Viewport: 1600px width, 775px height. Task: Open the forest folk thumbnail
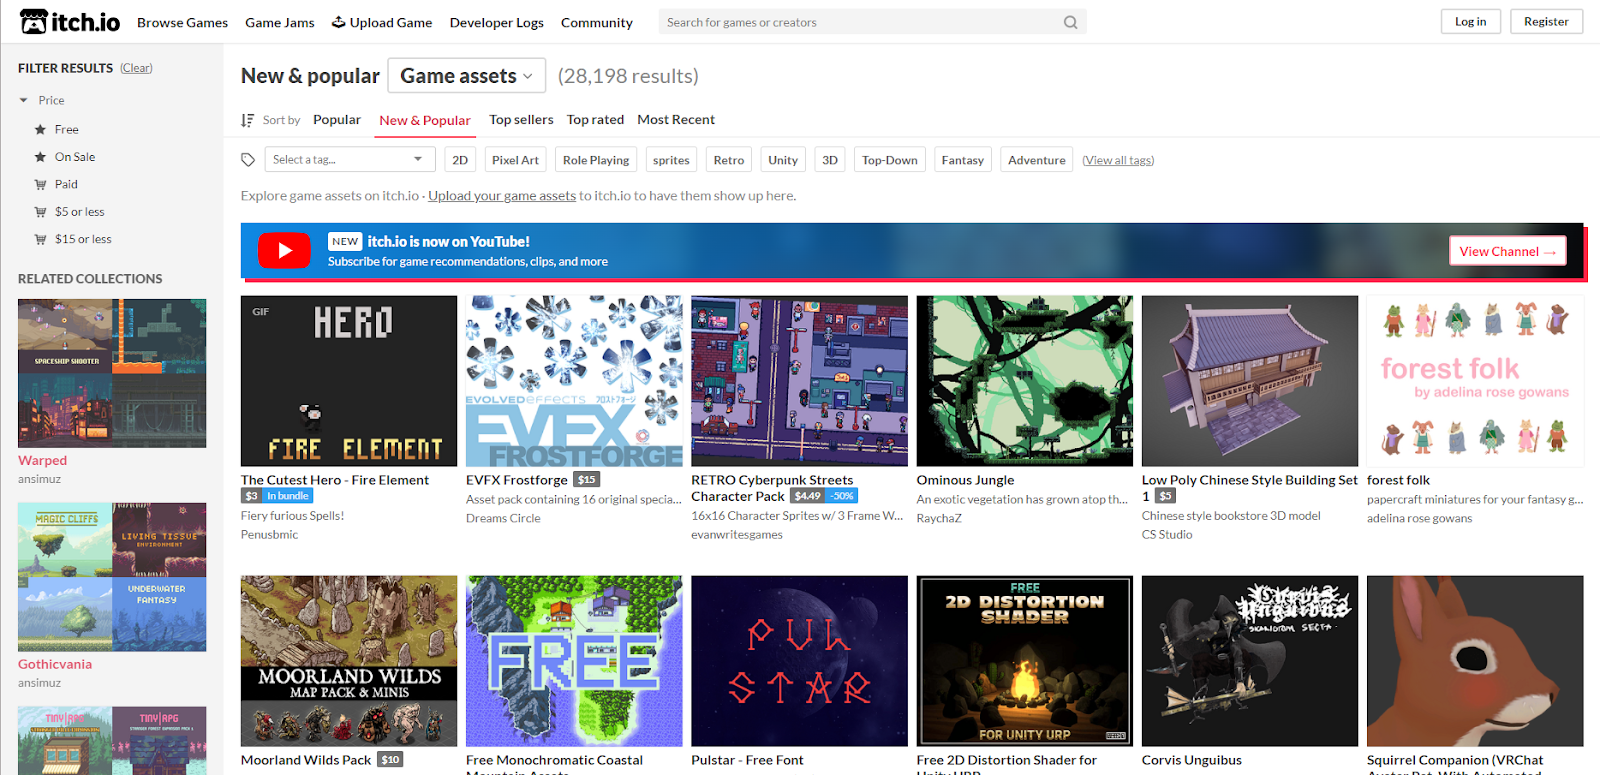(1475, 381)
